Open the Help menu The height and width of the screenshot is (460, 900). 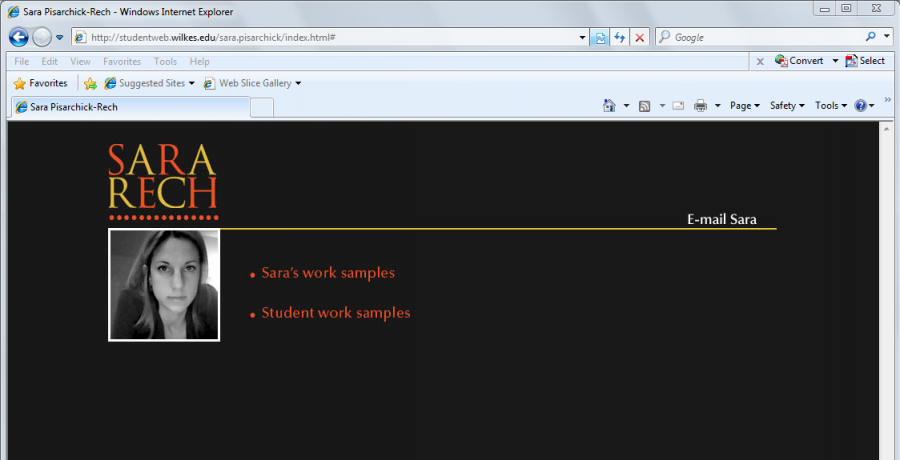pyautogui.click(x=200, y=61)
